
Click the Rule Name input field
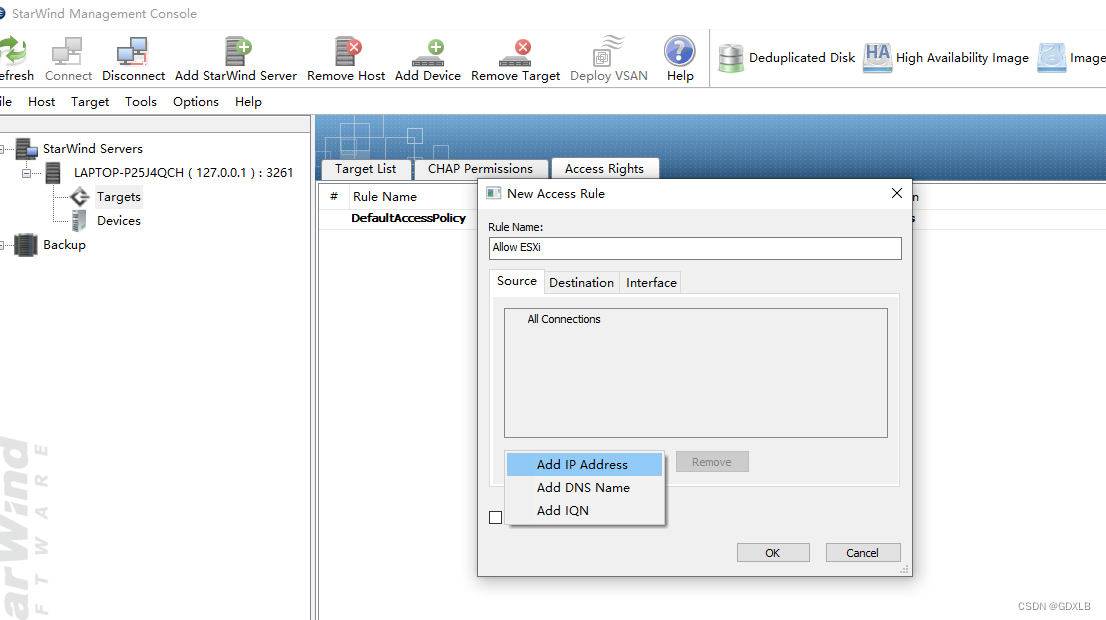[695, 248]
